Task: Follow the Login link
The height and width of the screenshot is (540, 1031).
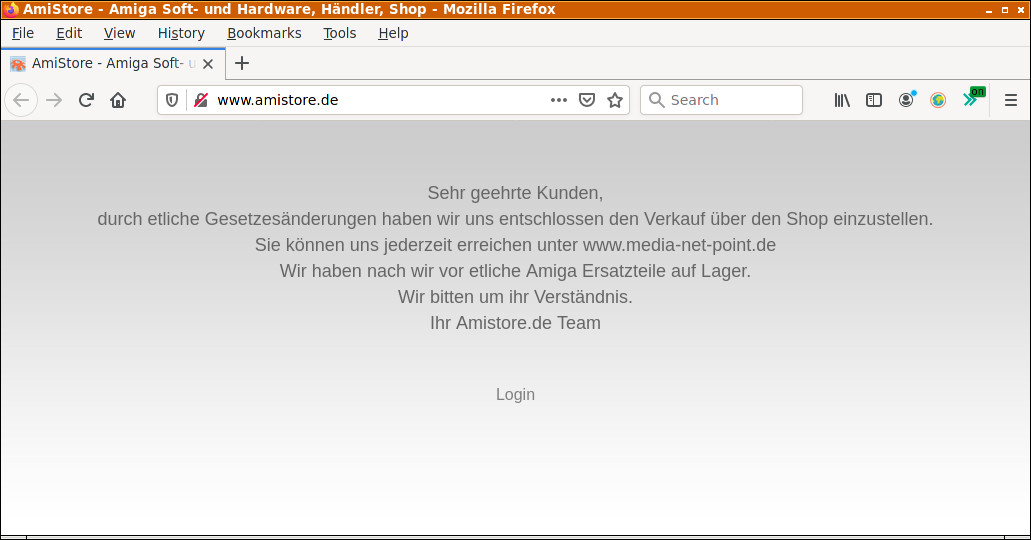Action: pos(516,394)
